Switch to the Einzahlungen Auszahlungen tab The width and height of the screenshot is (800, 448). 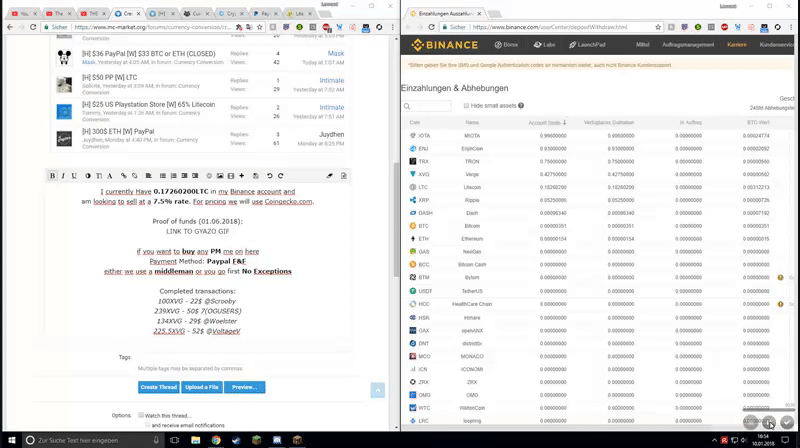pos(445,14)
